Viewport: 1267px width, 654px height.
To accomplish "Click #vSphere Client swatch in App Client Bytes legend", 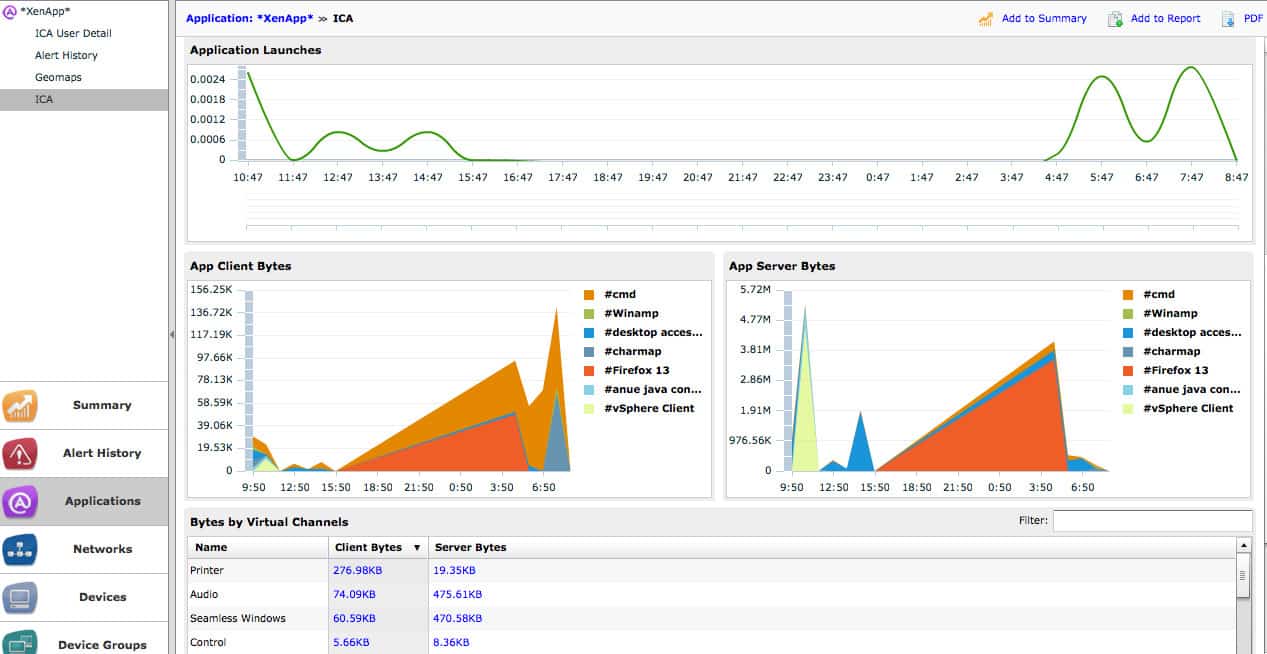I will [589, 408].
